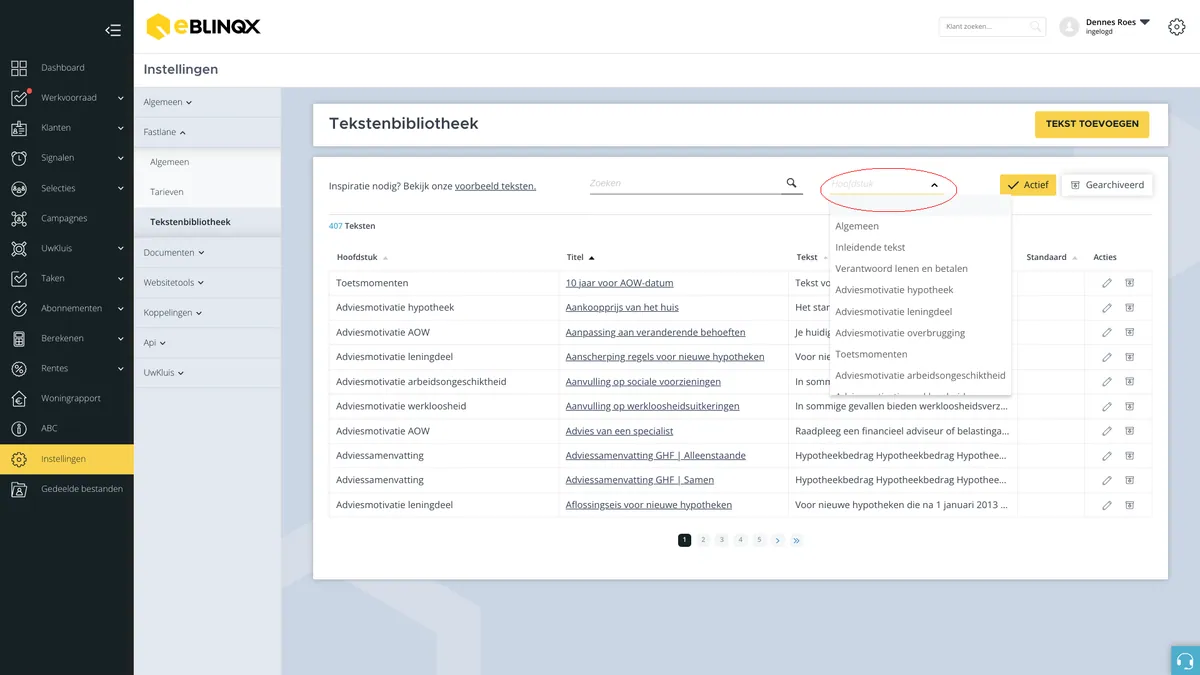Show archived texts with Gearchiveerd toggle
This screenshot has width=1200, height=675.
pos(1107,185)
